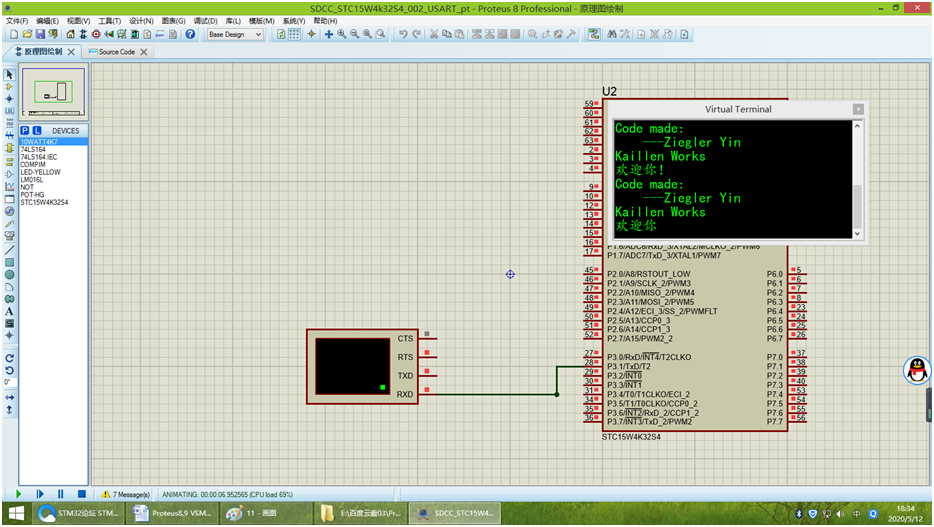
Task: Click the Rotate Clockwise icon
Action: 9,358
